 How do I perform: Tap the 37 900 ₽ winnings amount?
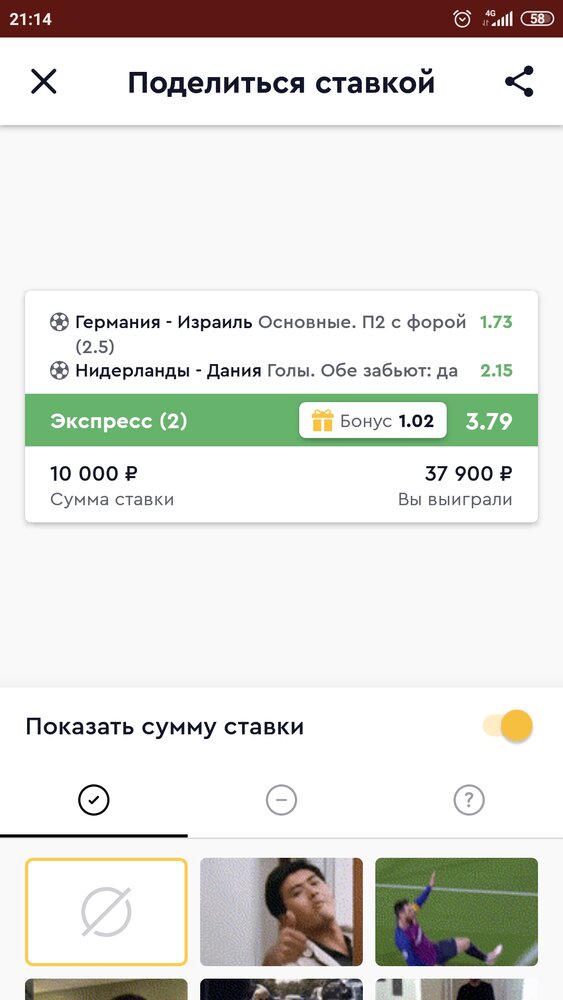coord(468,474)
